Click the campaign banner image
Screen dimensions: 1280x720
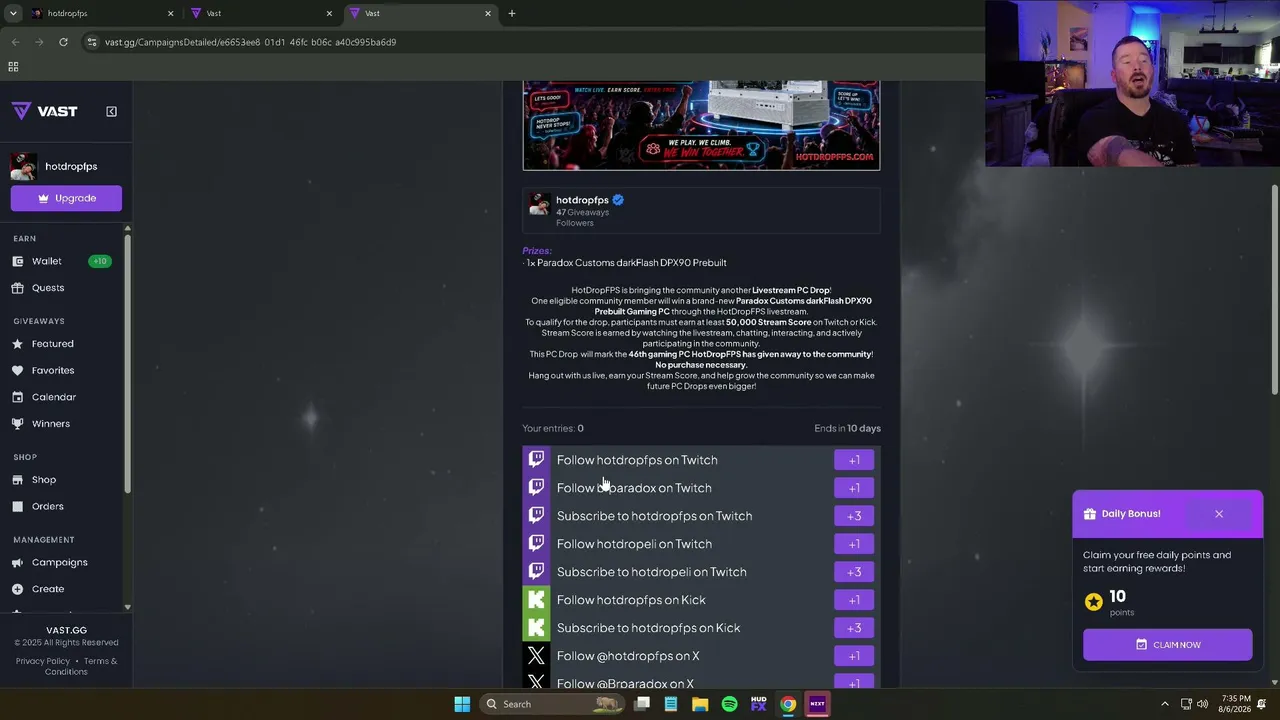[701, 125]
